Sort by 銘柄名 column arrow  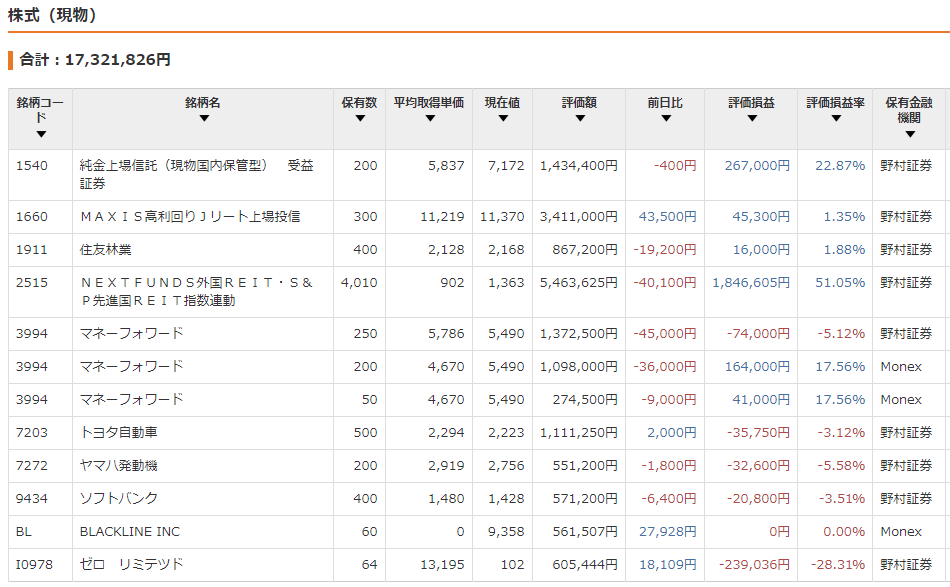204,118
